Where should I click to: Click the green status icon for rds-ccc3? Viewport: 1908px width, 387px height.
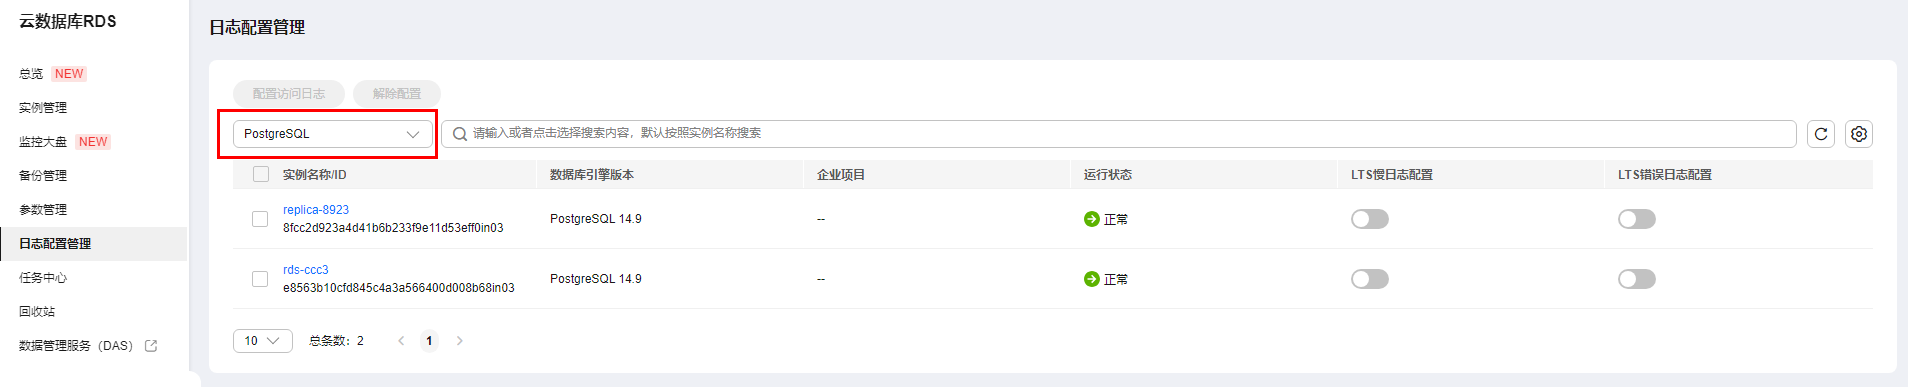(1092, 279)
